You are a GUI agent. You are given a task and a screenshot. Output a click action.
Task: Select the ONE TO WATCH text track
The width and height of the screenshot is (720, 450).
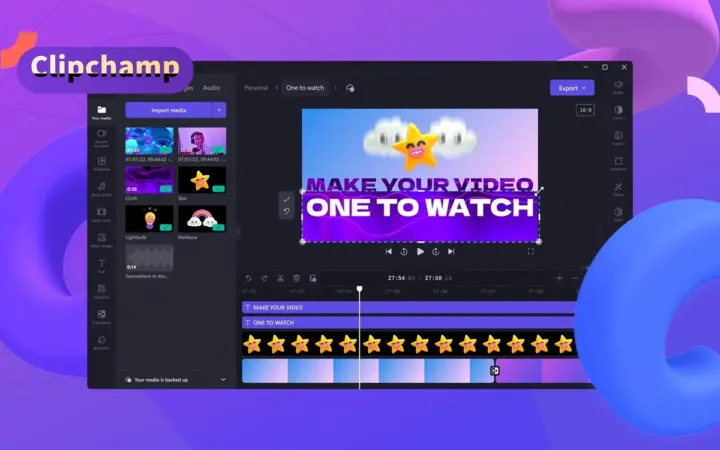409,323
